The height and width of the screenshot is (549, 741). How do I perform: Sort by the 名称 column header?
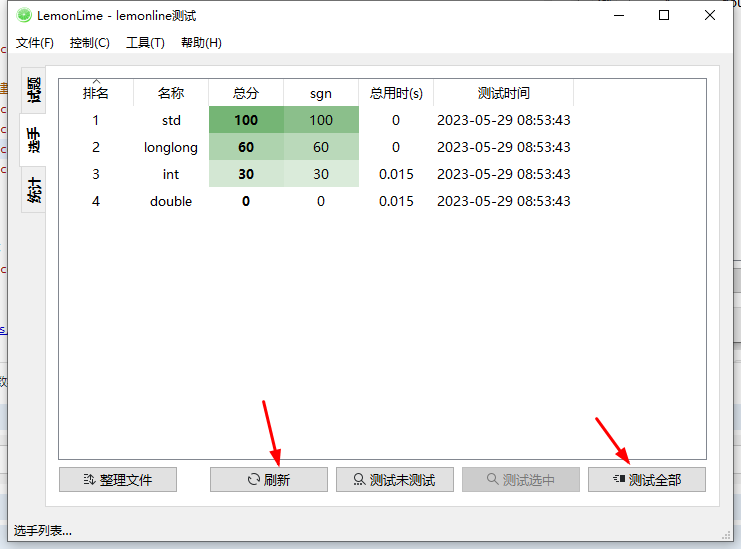pos(171,93)
